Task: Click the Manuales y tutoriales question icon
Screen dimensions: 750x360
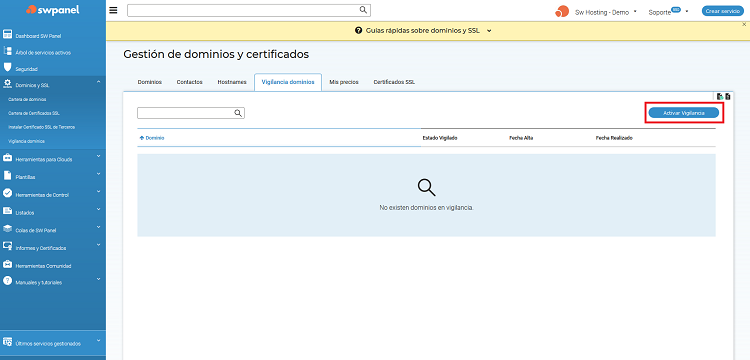Action: pyautogui.click(x=7, y=281)
